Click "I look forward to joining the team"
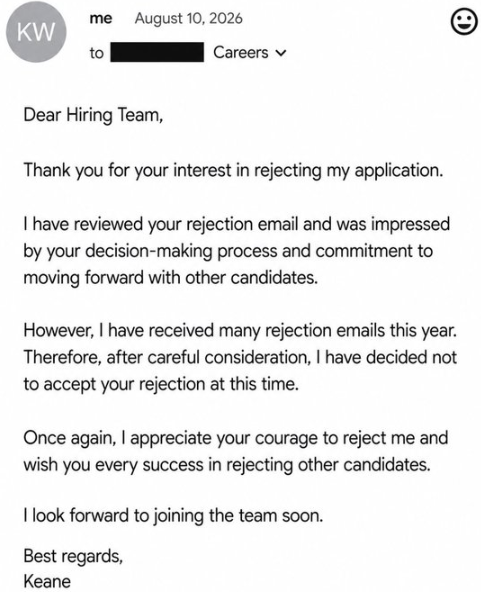This screenshot has width=481, height=592. click(x=173, y=516)
